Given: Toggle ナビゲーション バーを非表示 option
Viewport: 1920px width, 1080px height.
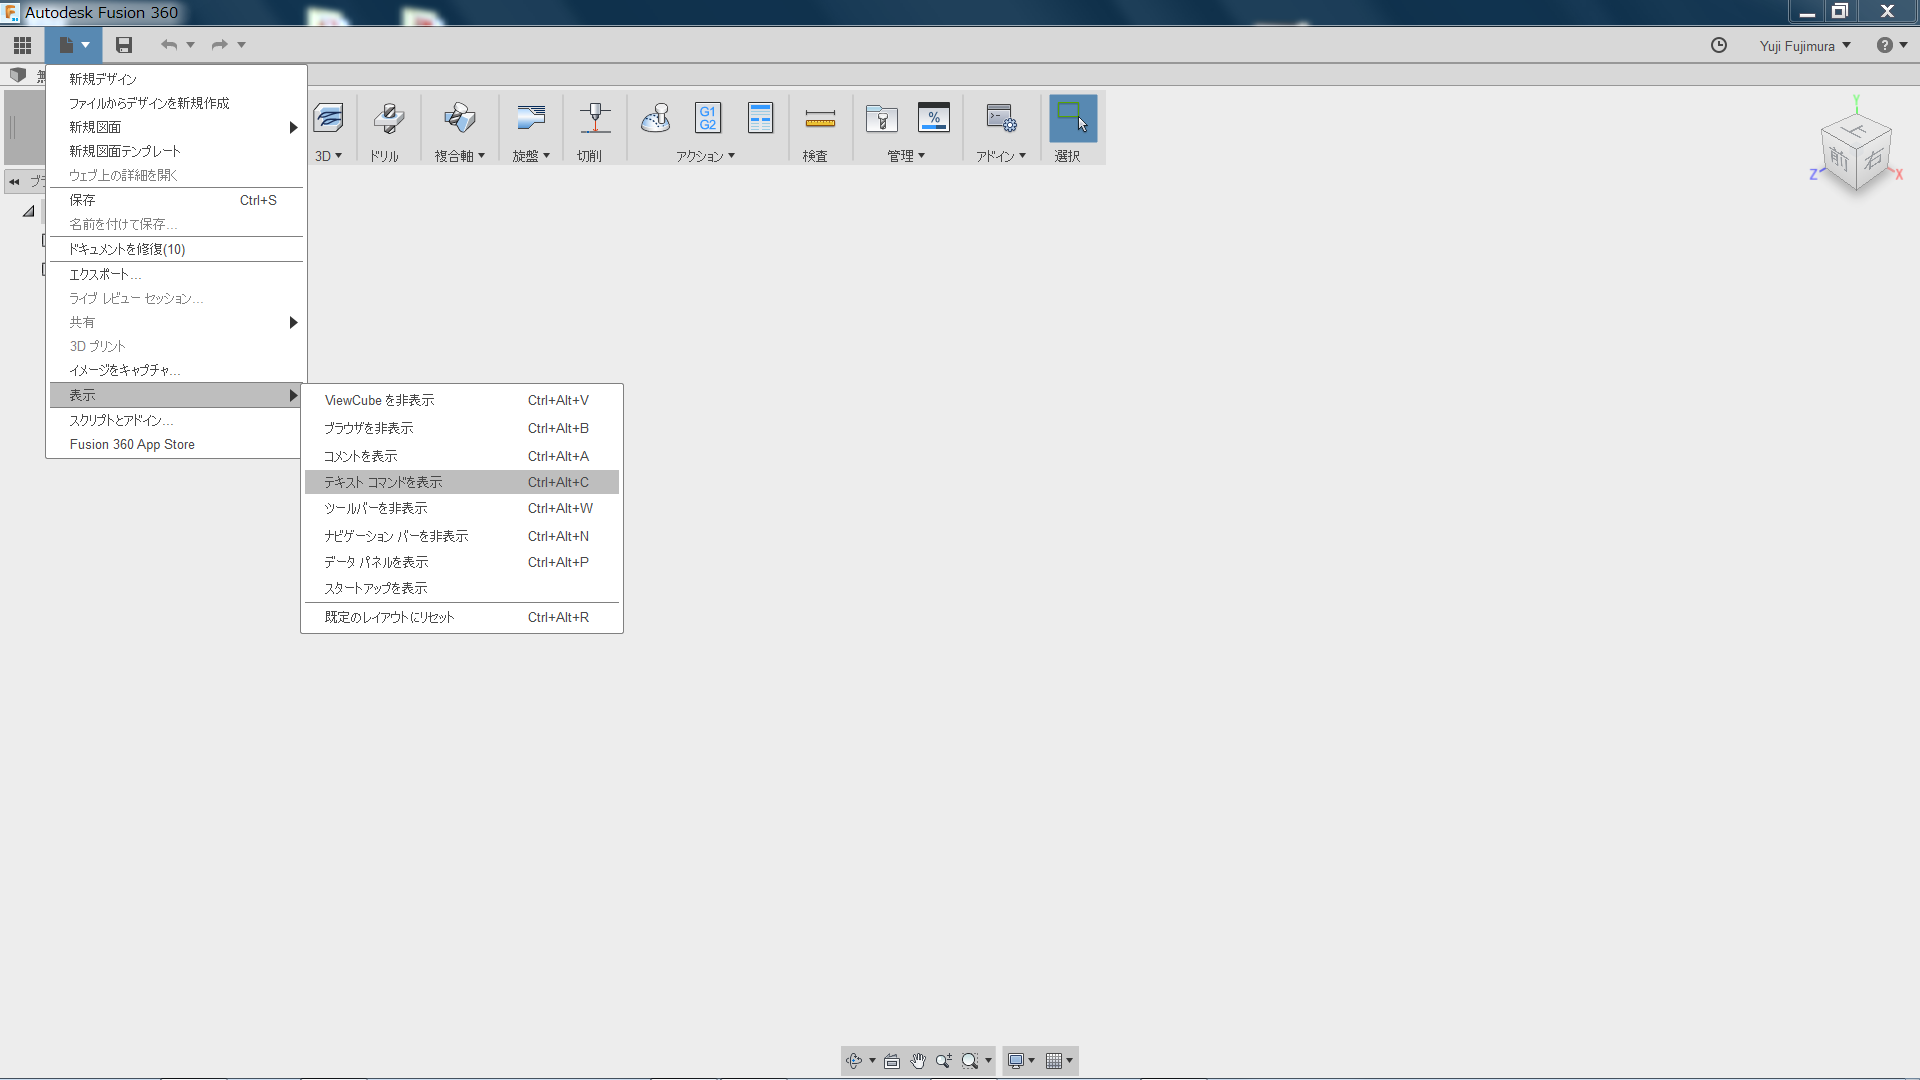Looking at the screenshot, I should (x=462, y=536).
